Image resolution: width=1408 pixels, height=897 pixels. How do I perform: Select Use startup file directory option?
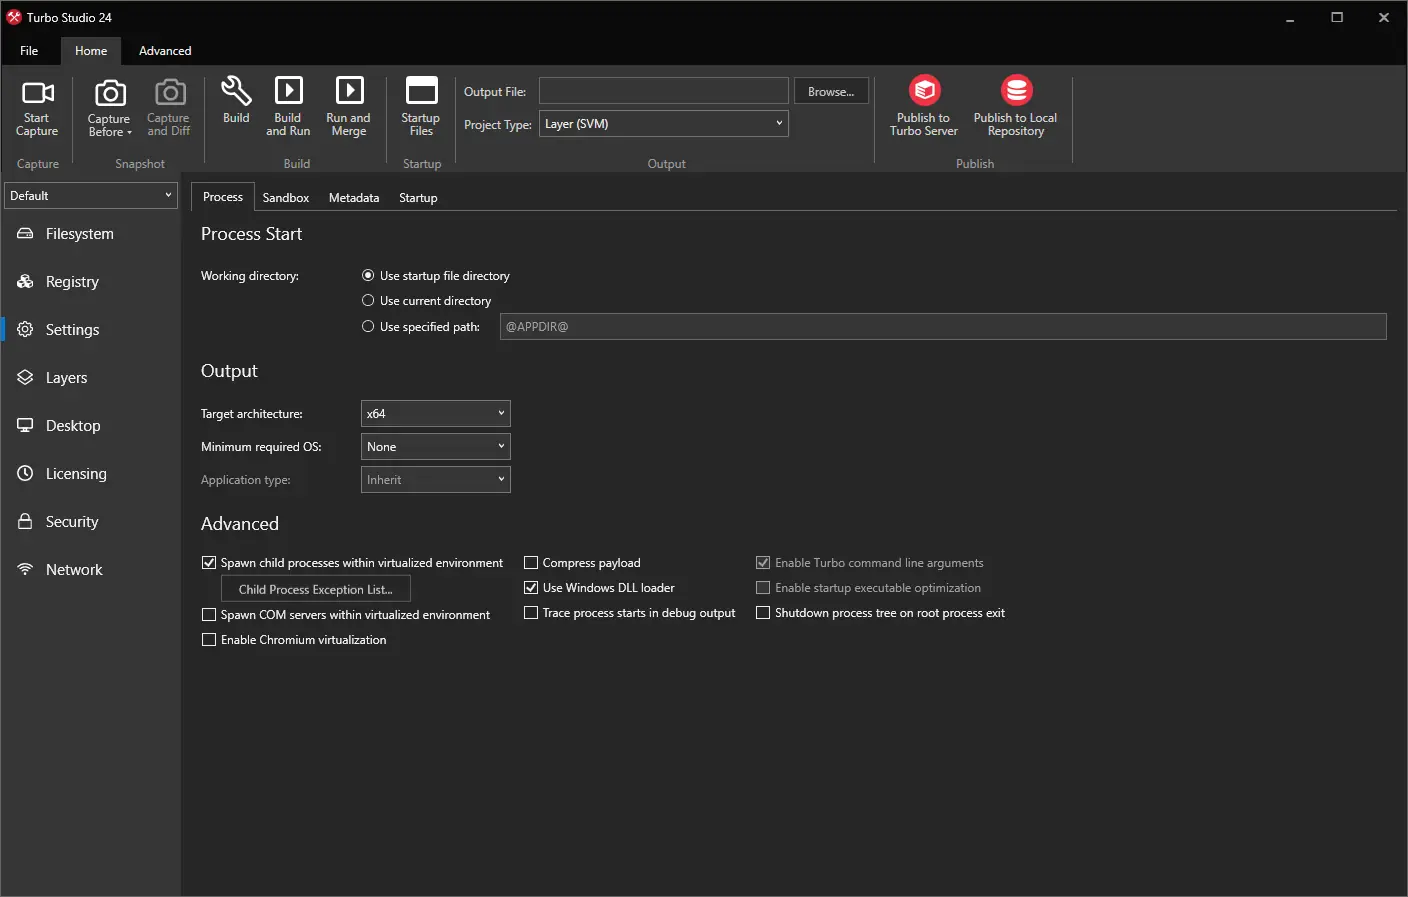[x=368, y=275]
